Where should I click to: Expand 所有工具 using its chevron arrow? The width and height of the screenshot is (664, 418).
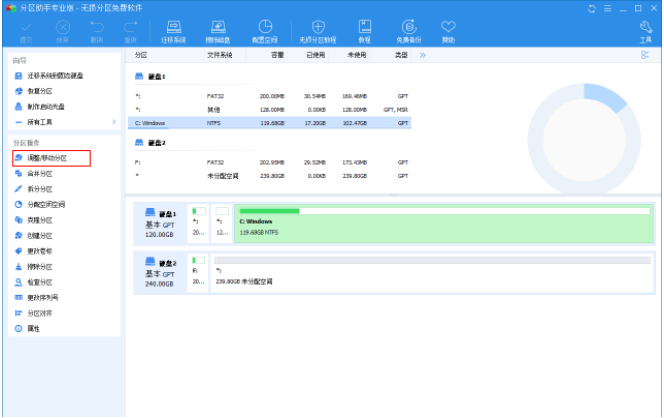coord(114,122)
